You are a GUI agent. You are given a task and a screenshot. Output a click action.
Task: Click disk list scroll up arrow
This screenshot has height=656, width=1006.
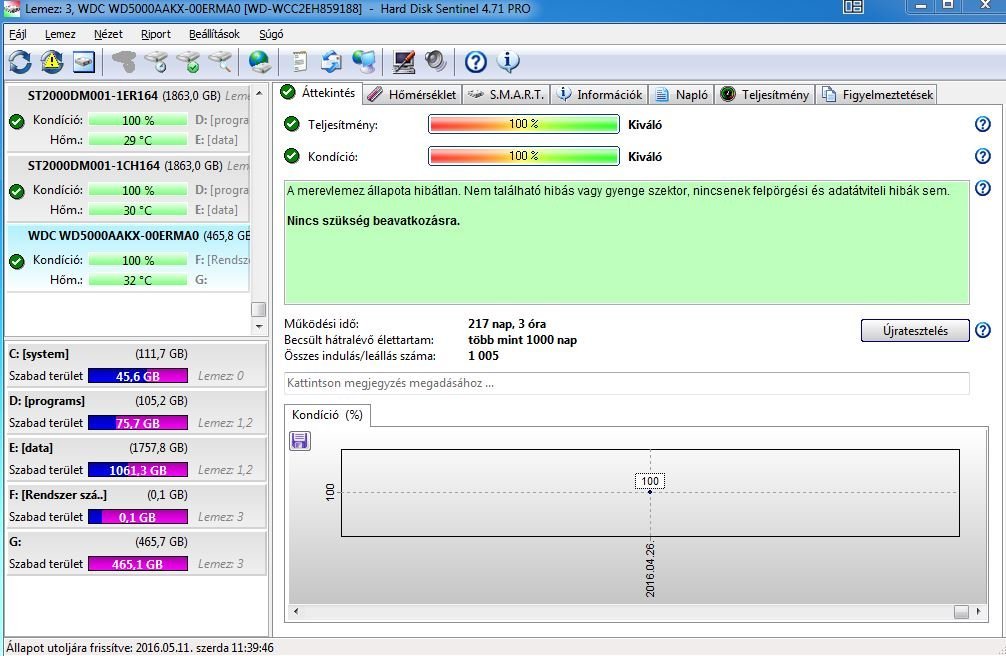pyautogui.click(x=259, y=93)
